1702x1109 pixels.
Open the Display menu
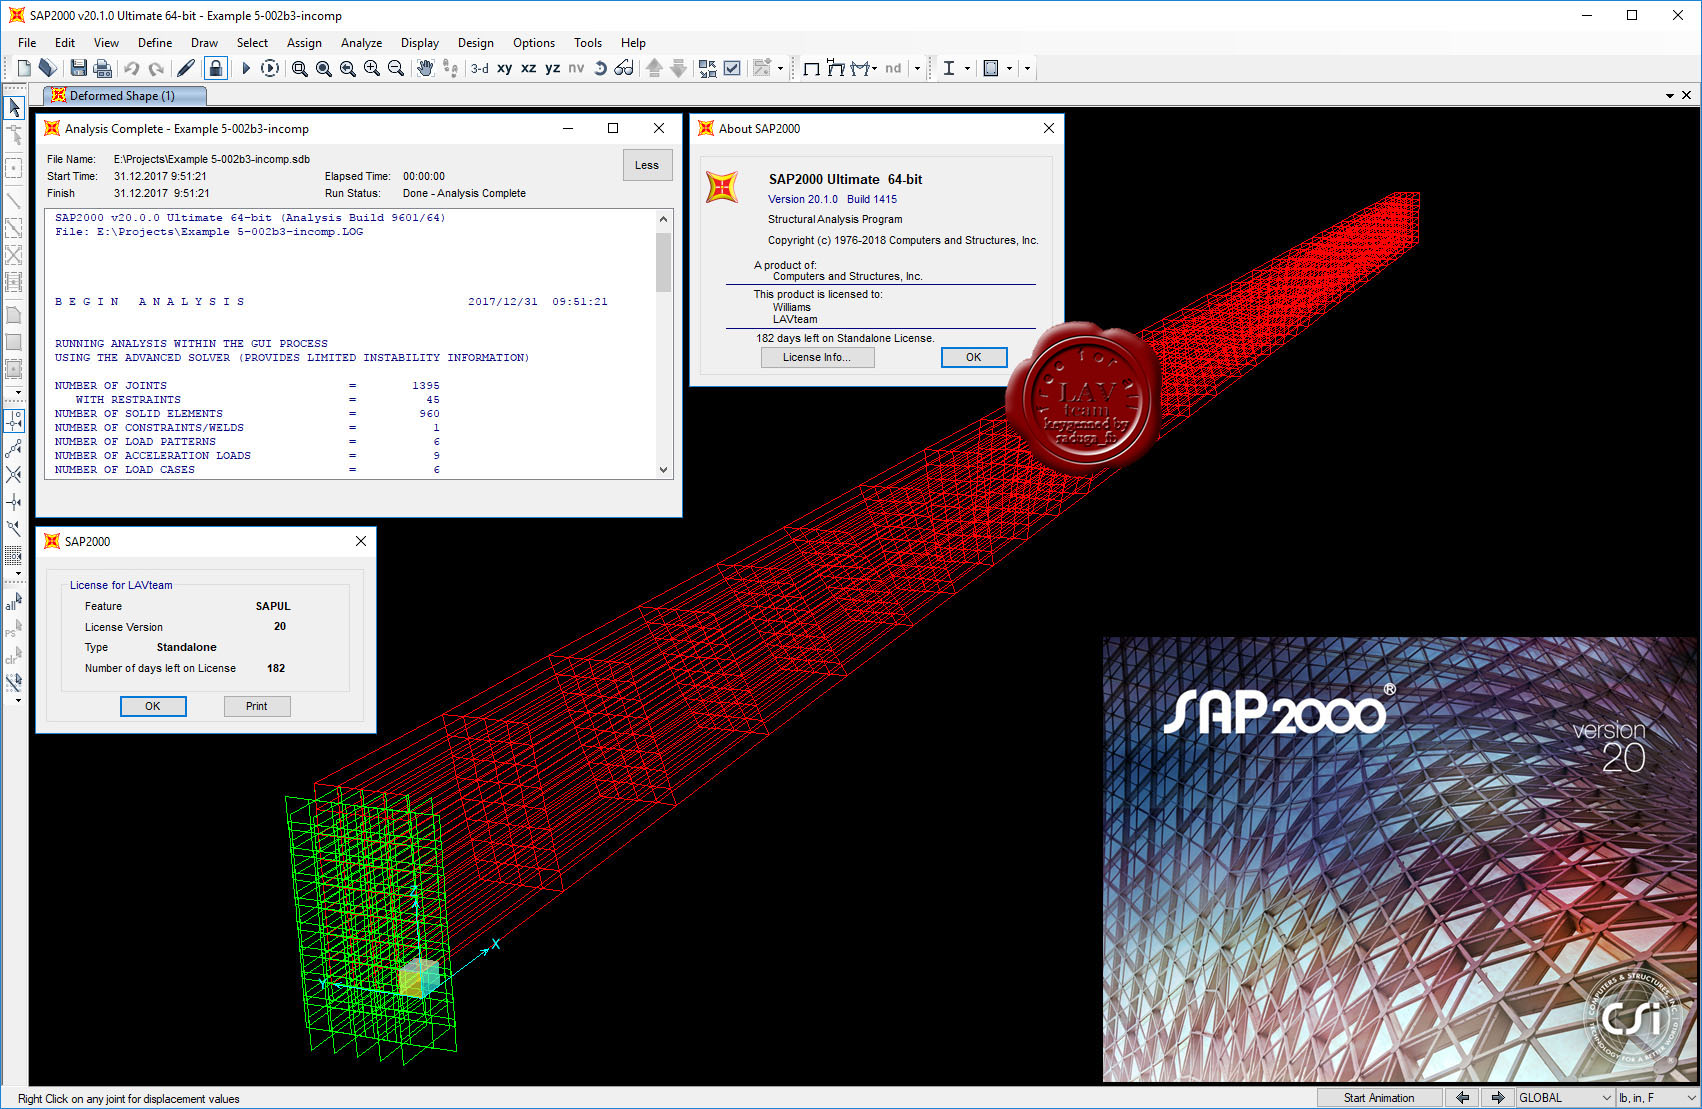(x=420, y=43)
